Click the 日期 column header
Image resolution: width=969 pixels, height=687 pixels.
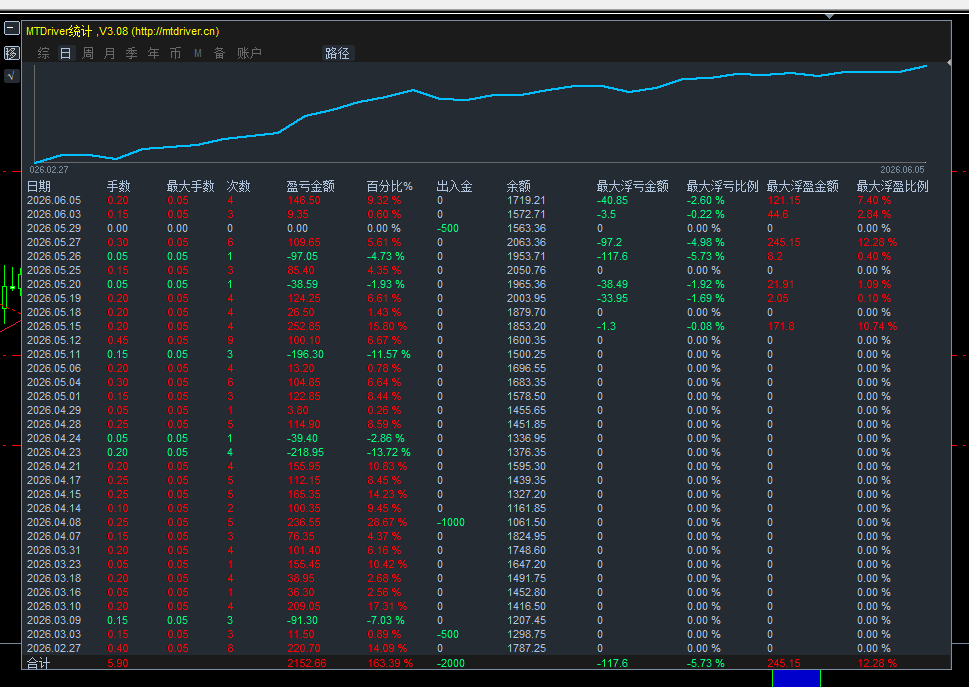tap(39, 186)
